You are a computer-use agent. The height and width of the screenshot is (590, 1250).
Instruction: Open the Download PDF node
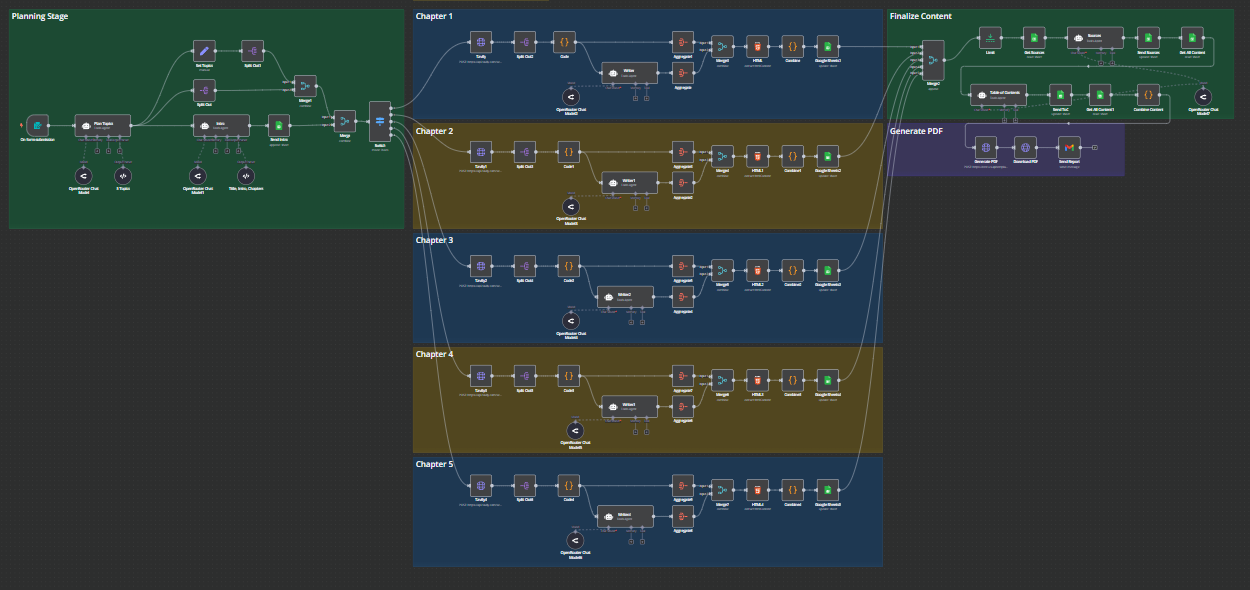click(x=1026, y=147)
